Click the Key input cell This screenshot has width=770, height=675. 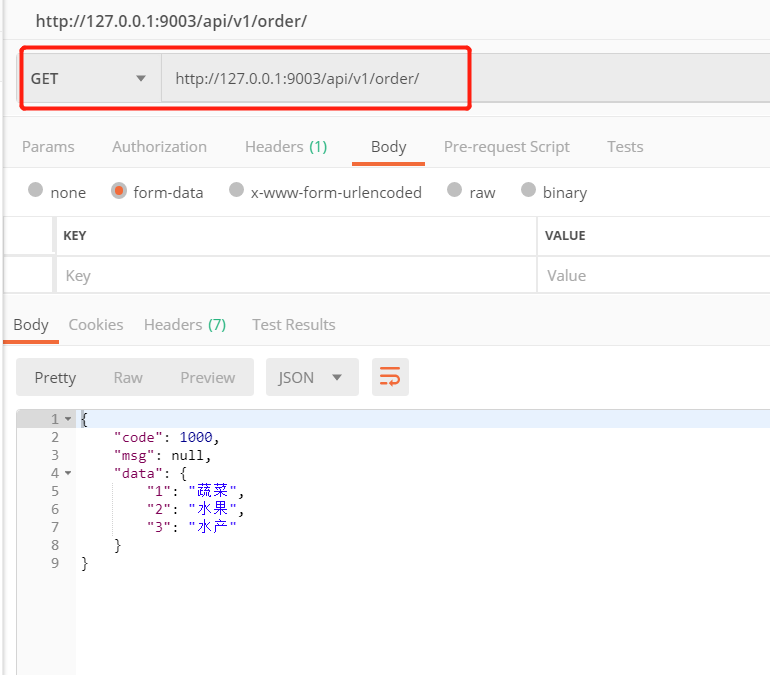[x=297, y=275]
